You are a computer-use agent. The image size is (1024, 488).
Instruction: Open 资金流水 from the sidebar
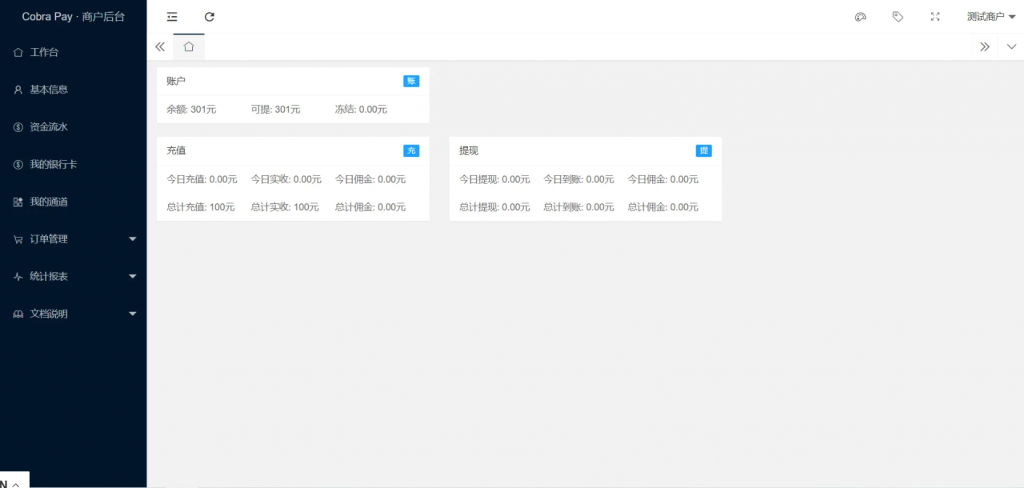[48, 127]
